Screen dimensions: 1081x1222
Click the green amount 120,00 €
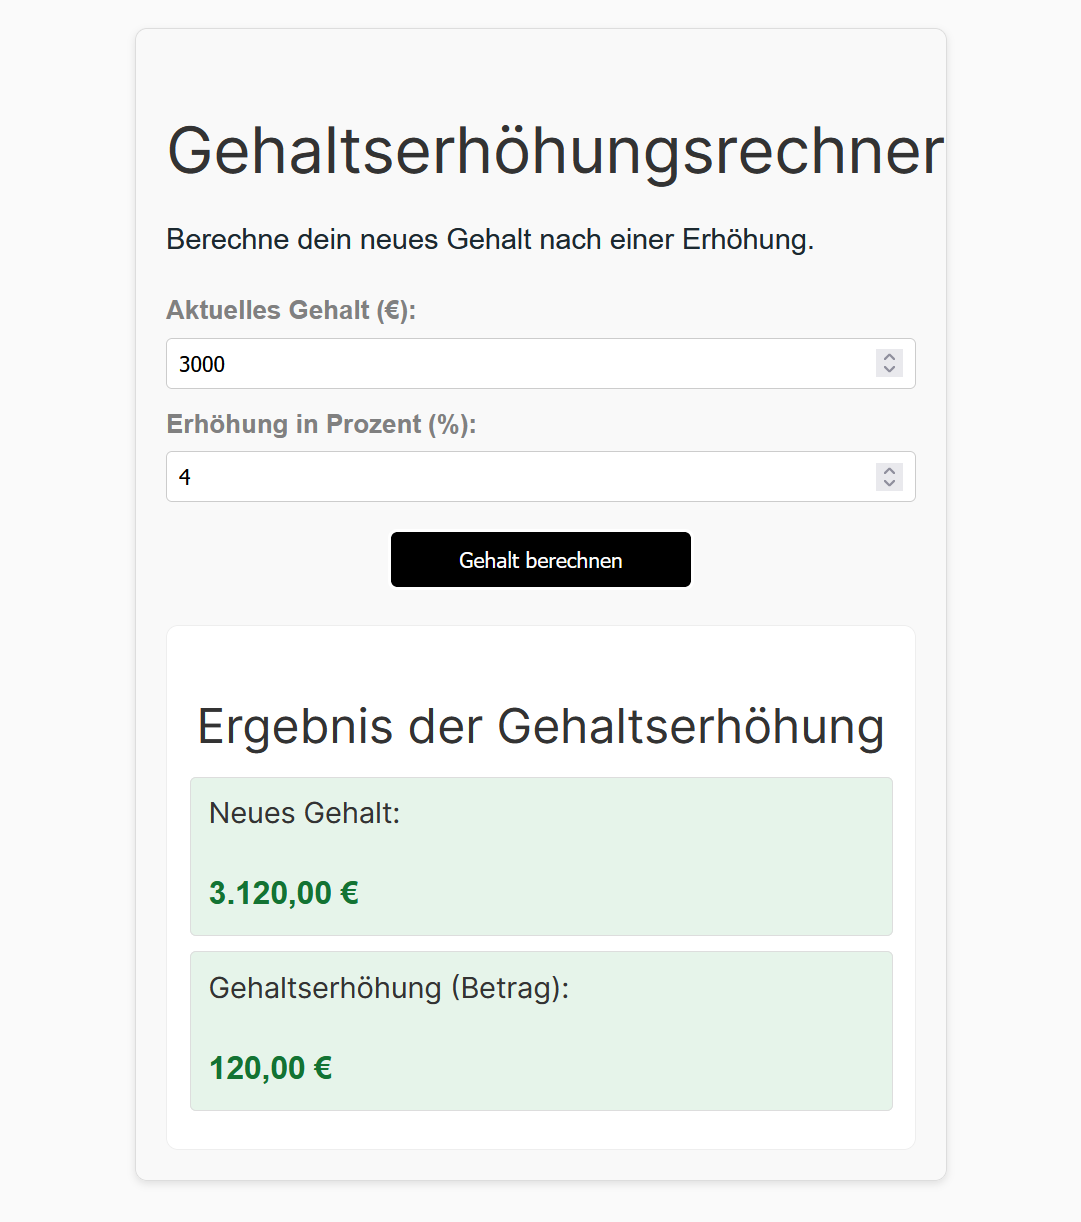(269, 1068)
